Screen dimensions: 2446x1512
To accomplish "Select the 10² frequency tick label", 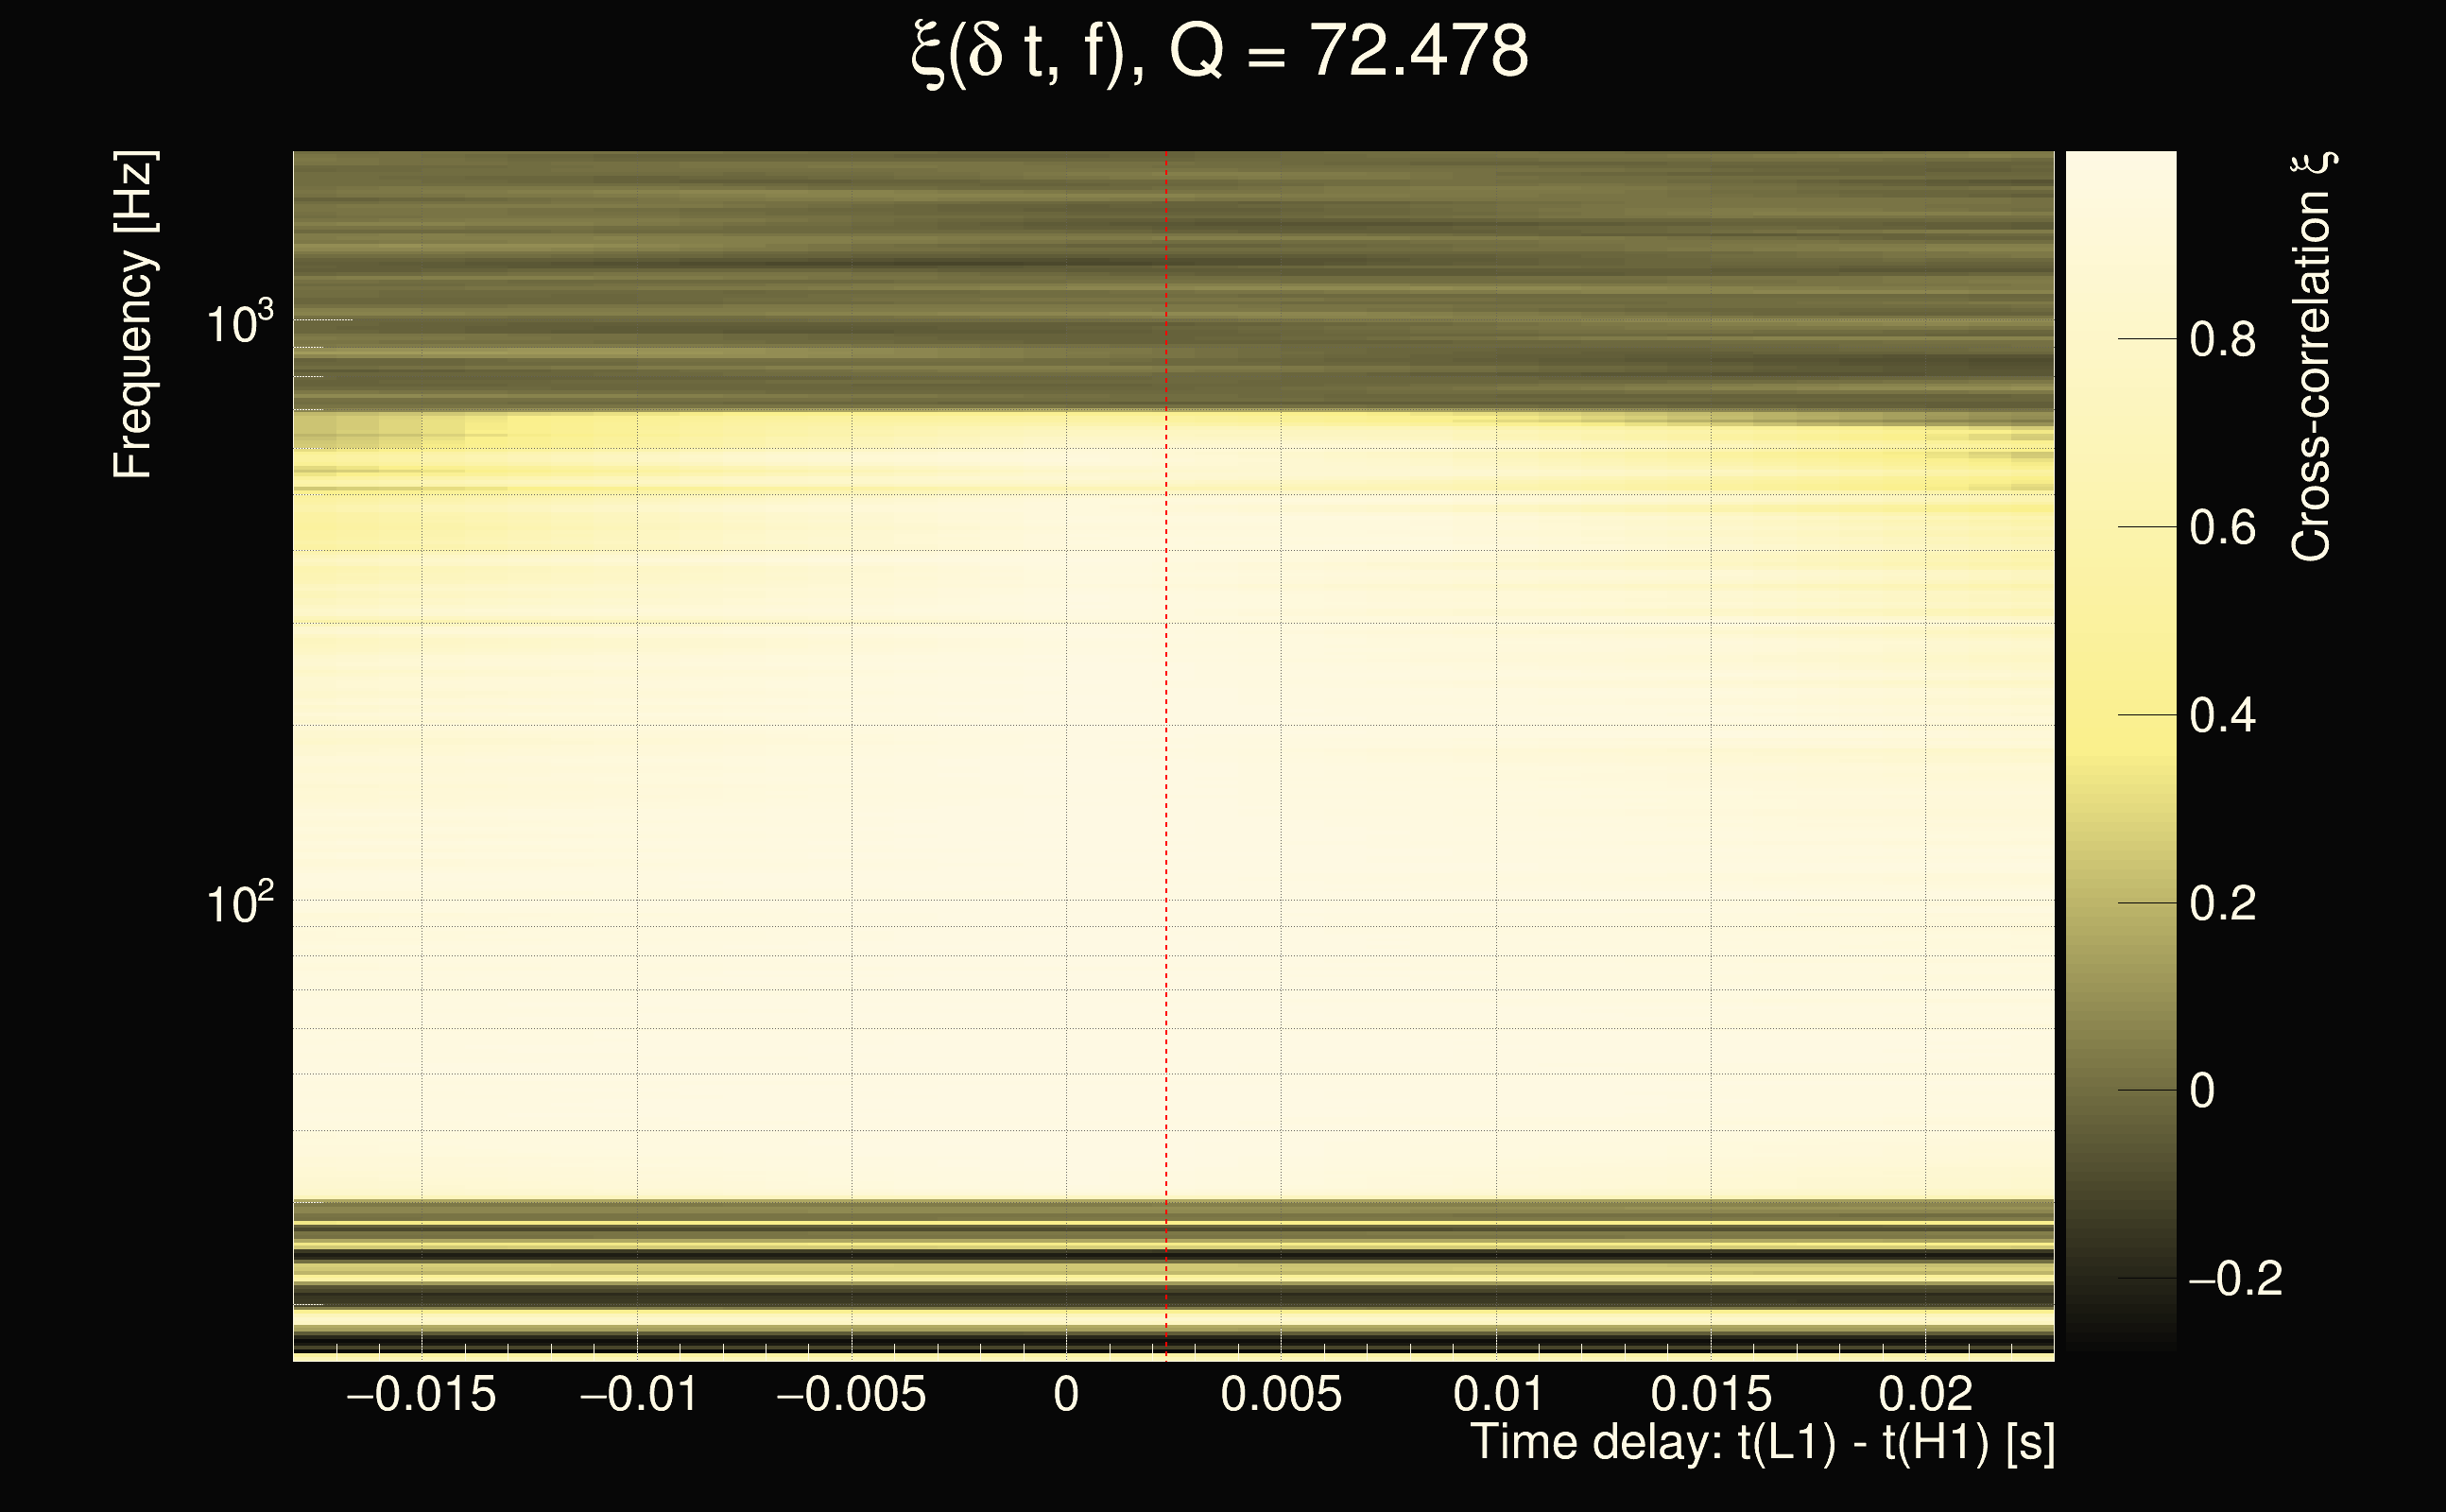I will pyautogui.click(x=239, y=903).
